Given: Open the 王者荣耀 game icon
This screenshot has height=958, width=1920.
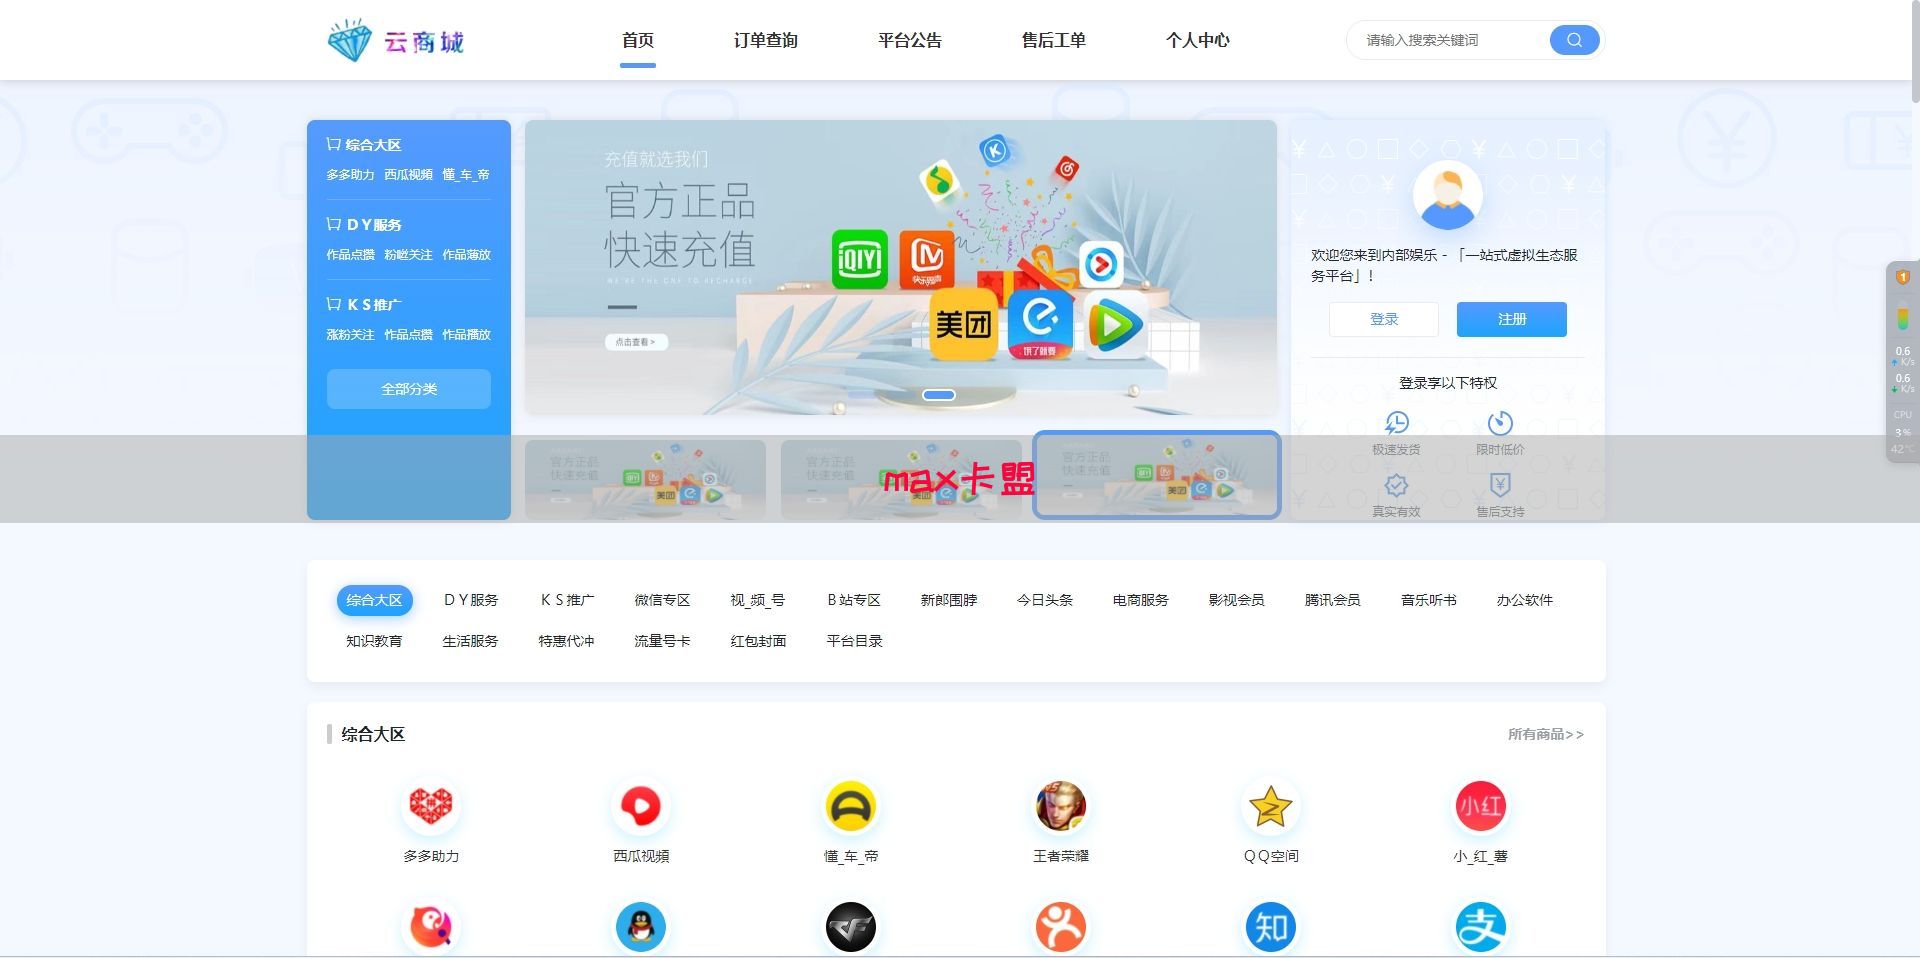Looking at the screenshot, I should click(1061, 806).
